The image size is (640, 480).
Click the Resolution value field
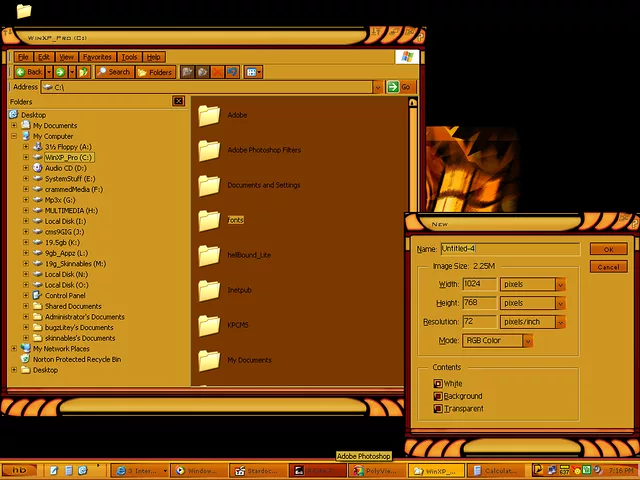(x=480, y=322)
